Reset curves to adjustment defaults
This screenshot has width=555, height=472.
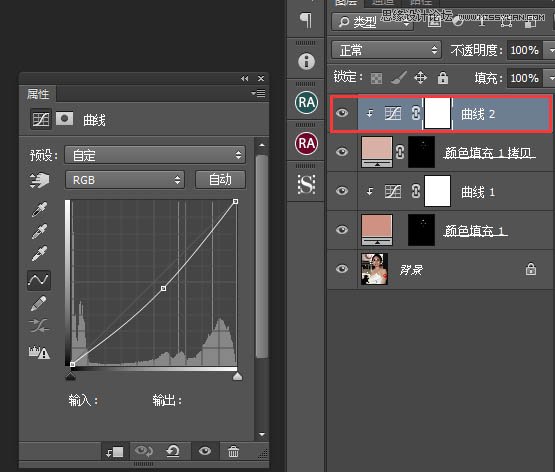click(173, 451)
